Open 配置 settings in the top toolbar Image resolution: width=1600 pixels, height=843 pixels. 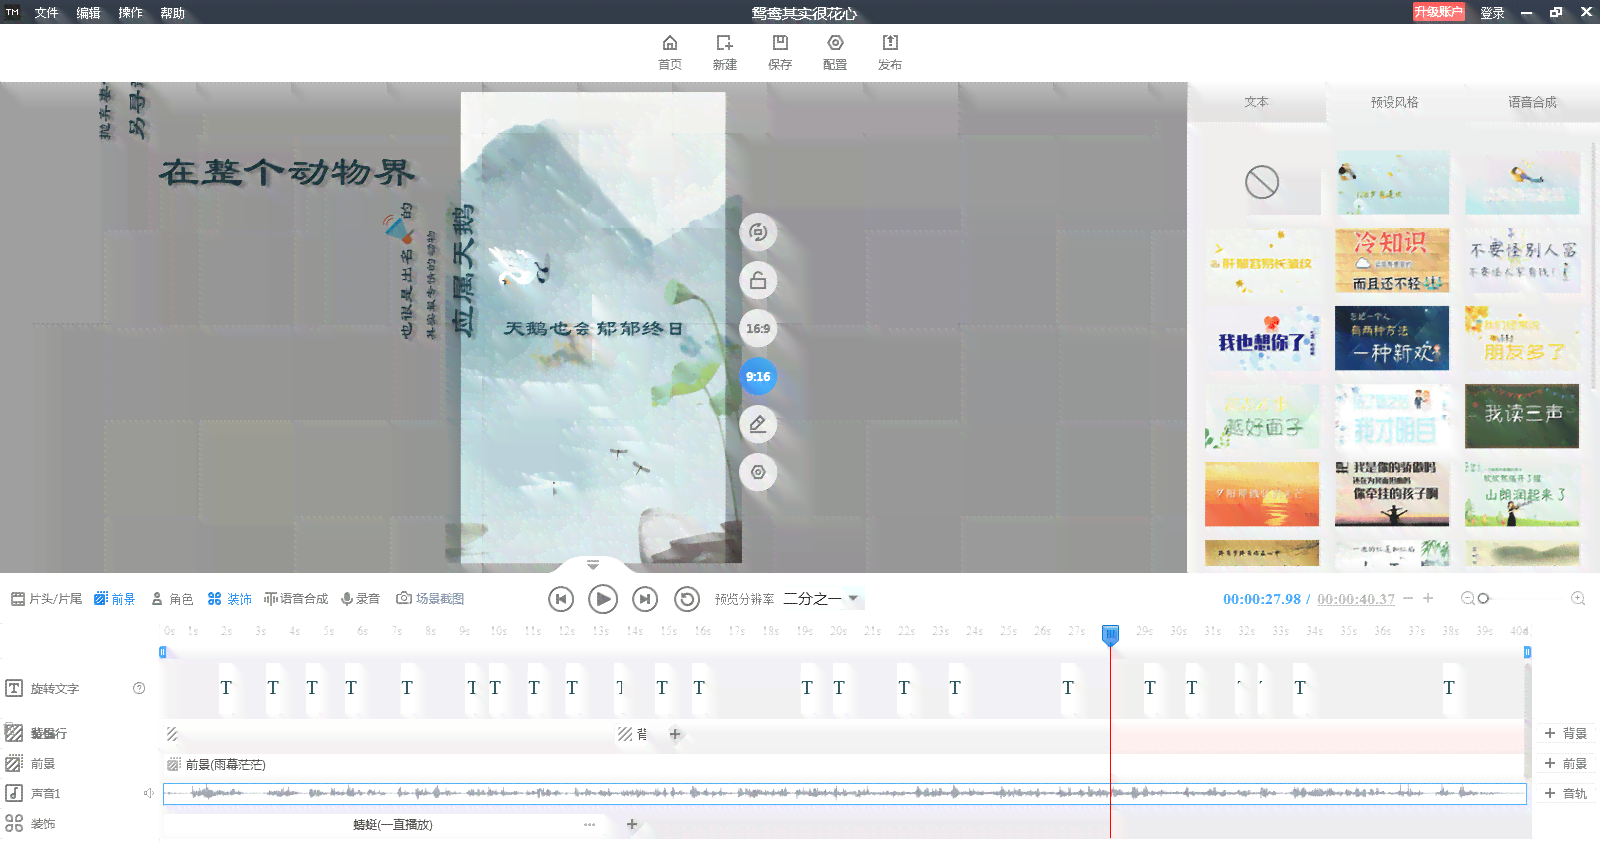pyautogui.click(x=835, y=52)
